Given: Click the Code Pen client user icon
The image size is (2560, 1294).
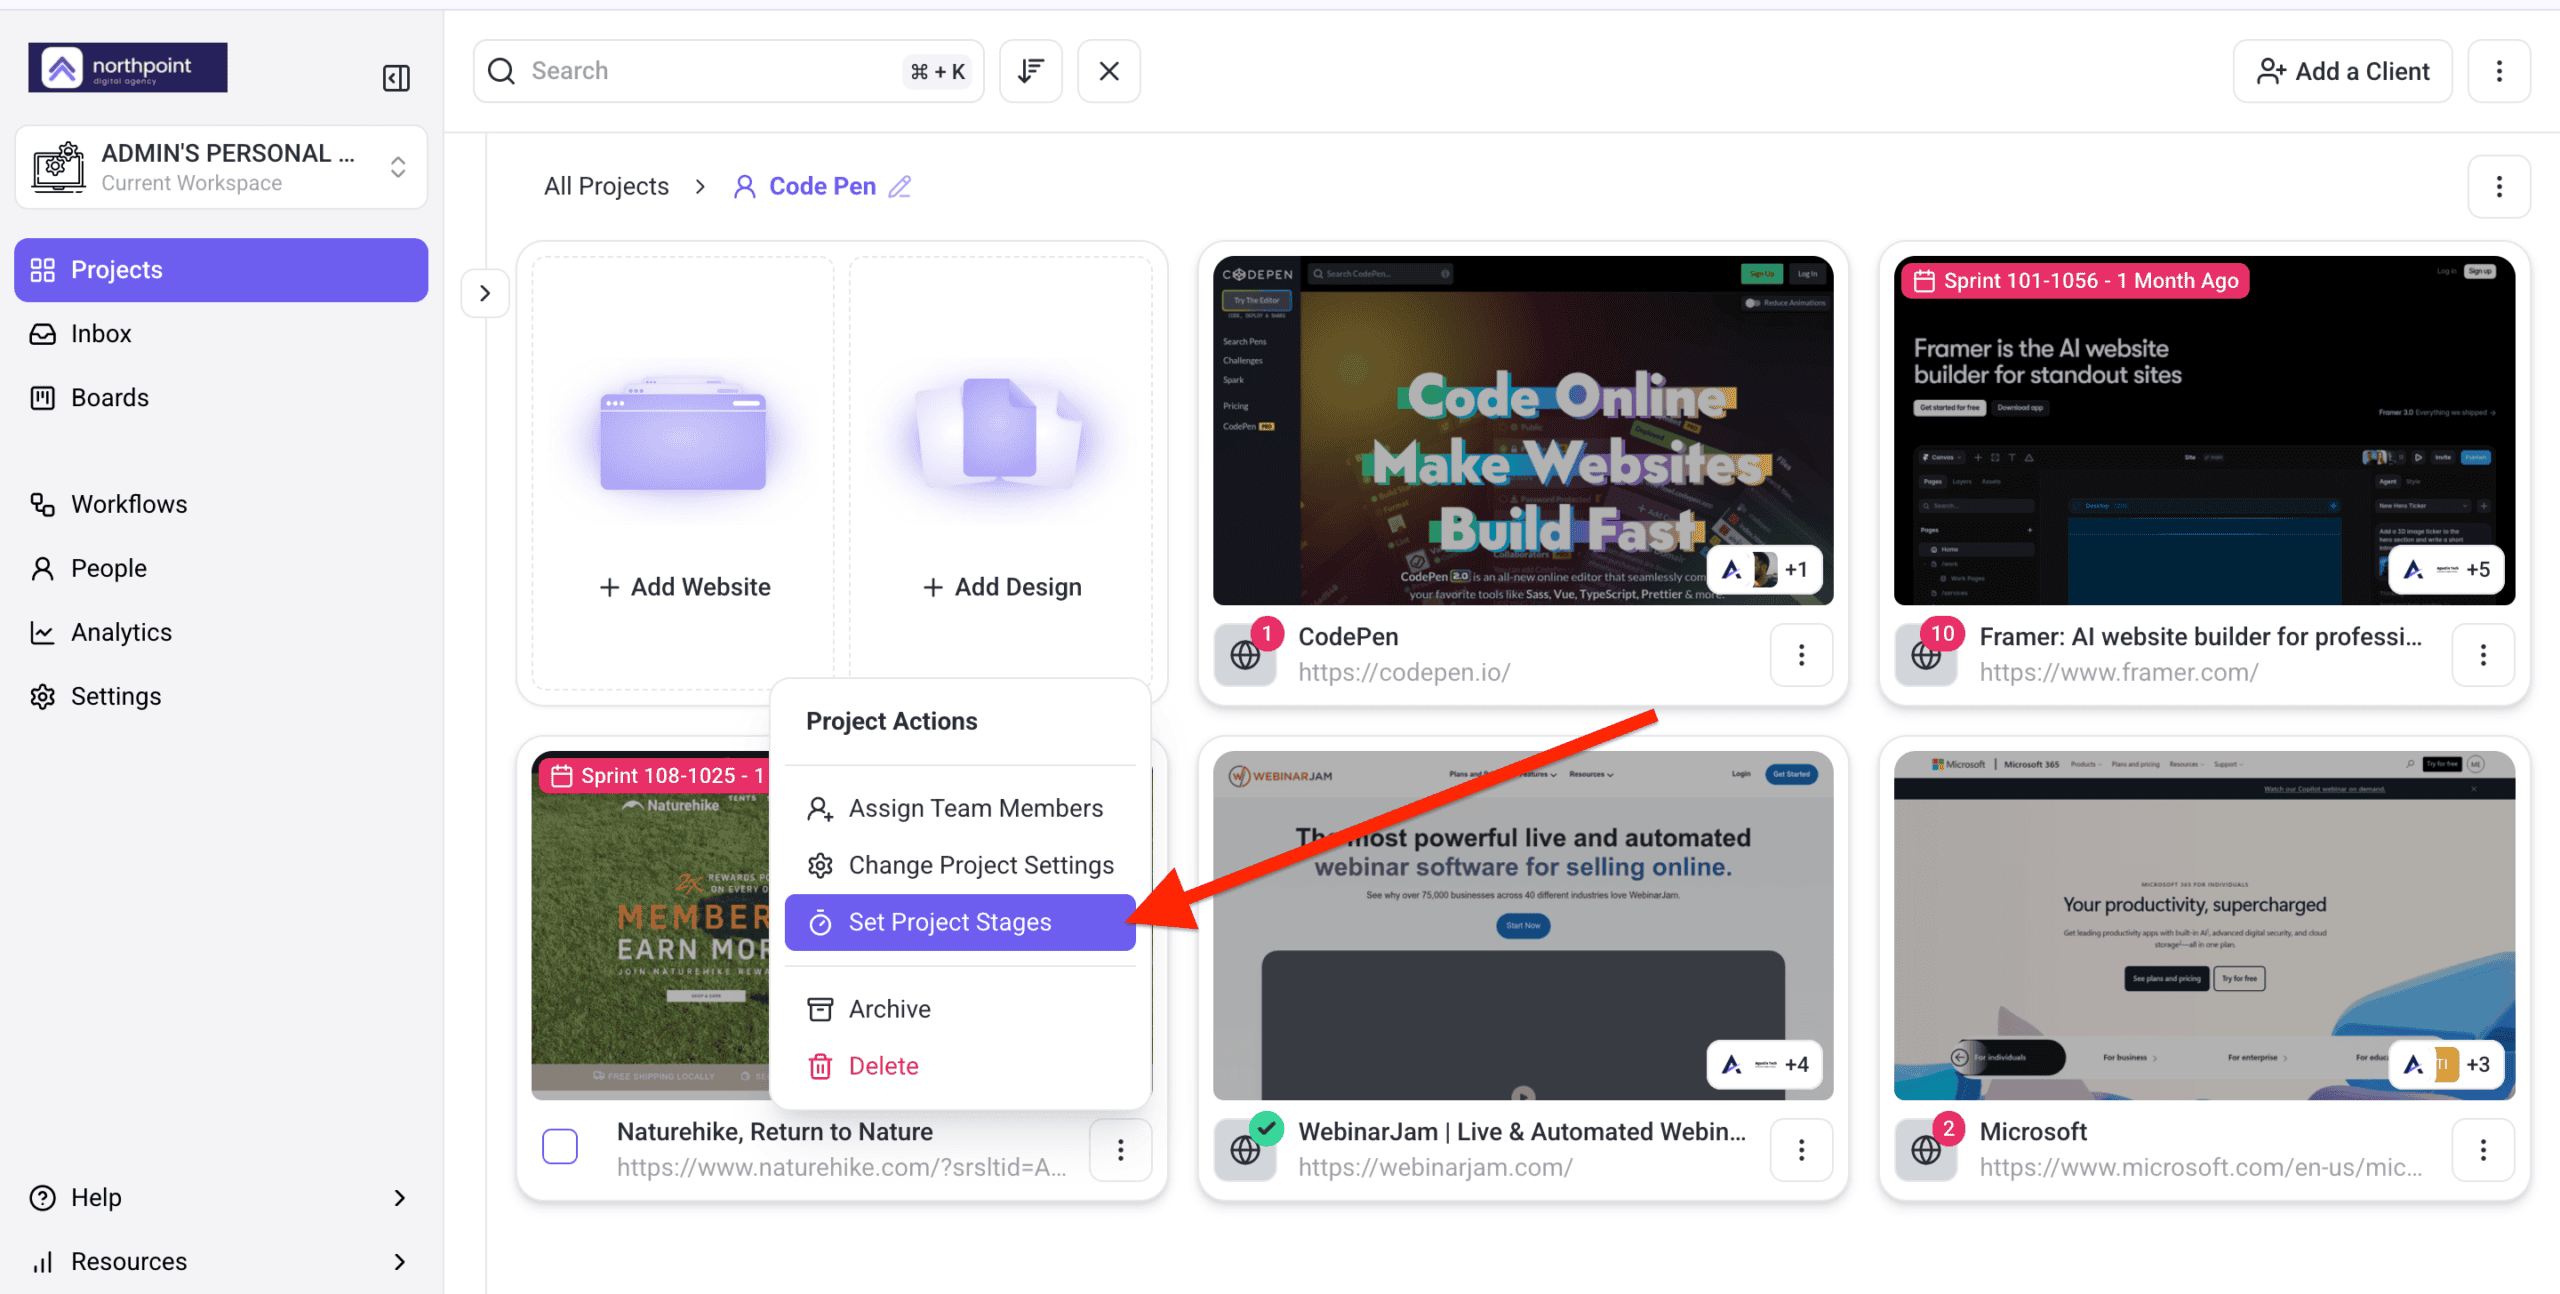Looking at the screenshot, I should point(744,187).
